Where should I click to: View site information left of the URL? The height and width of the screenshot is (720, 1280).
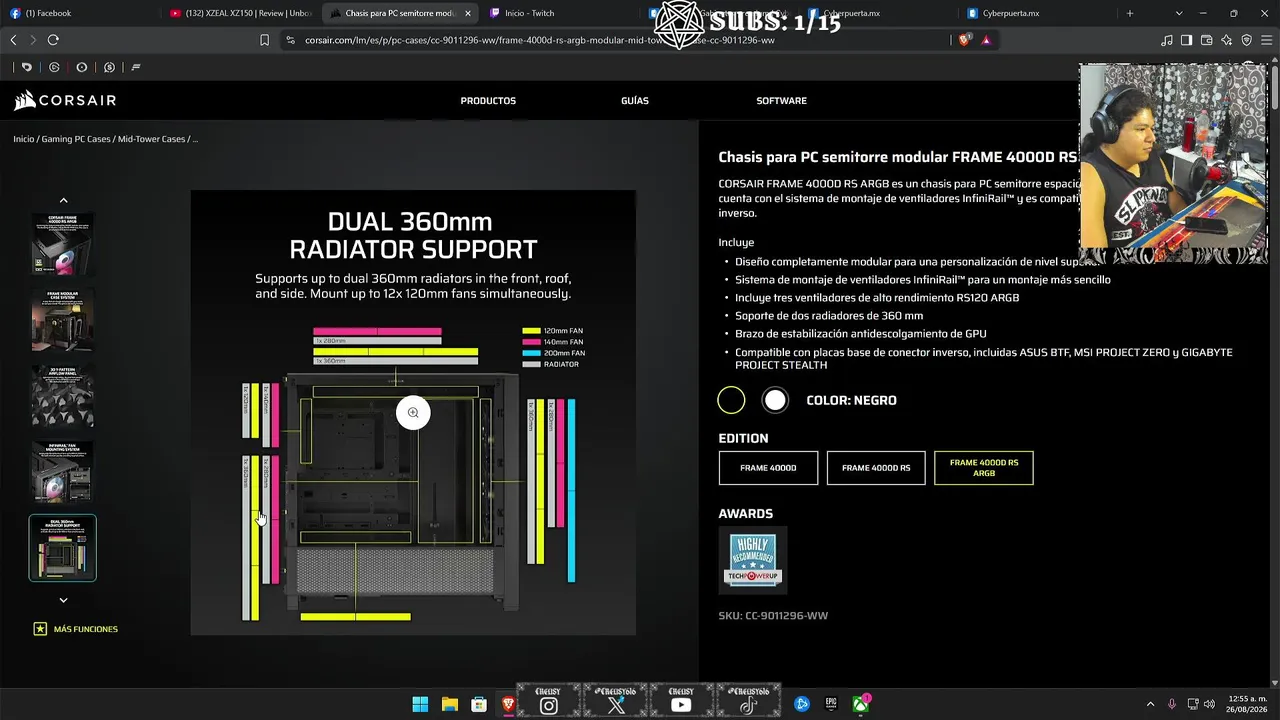(290, 40)
